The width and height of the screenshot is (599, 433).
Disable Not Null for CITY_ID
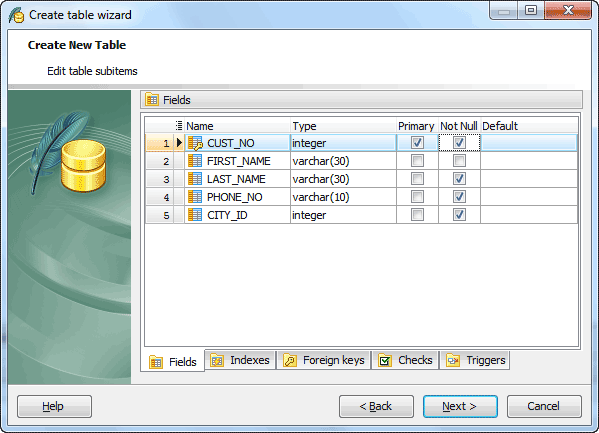coord(459,214)
